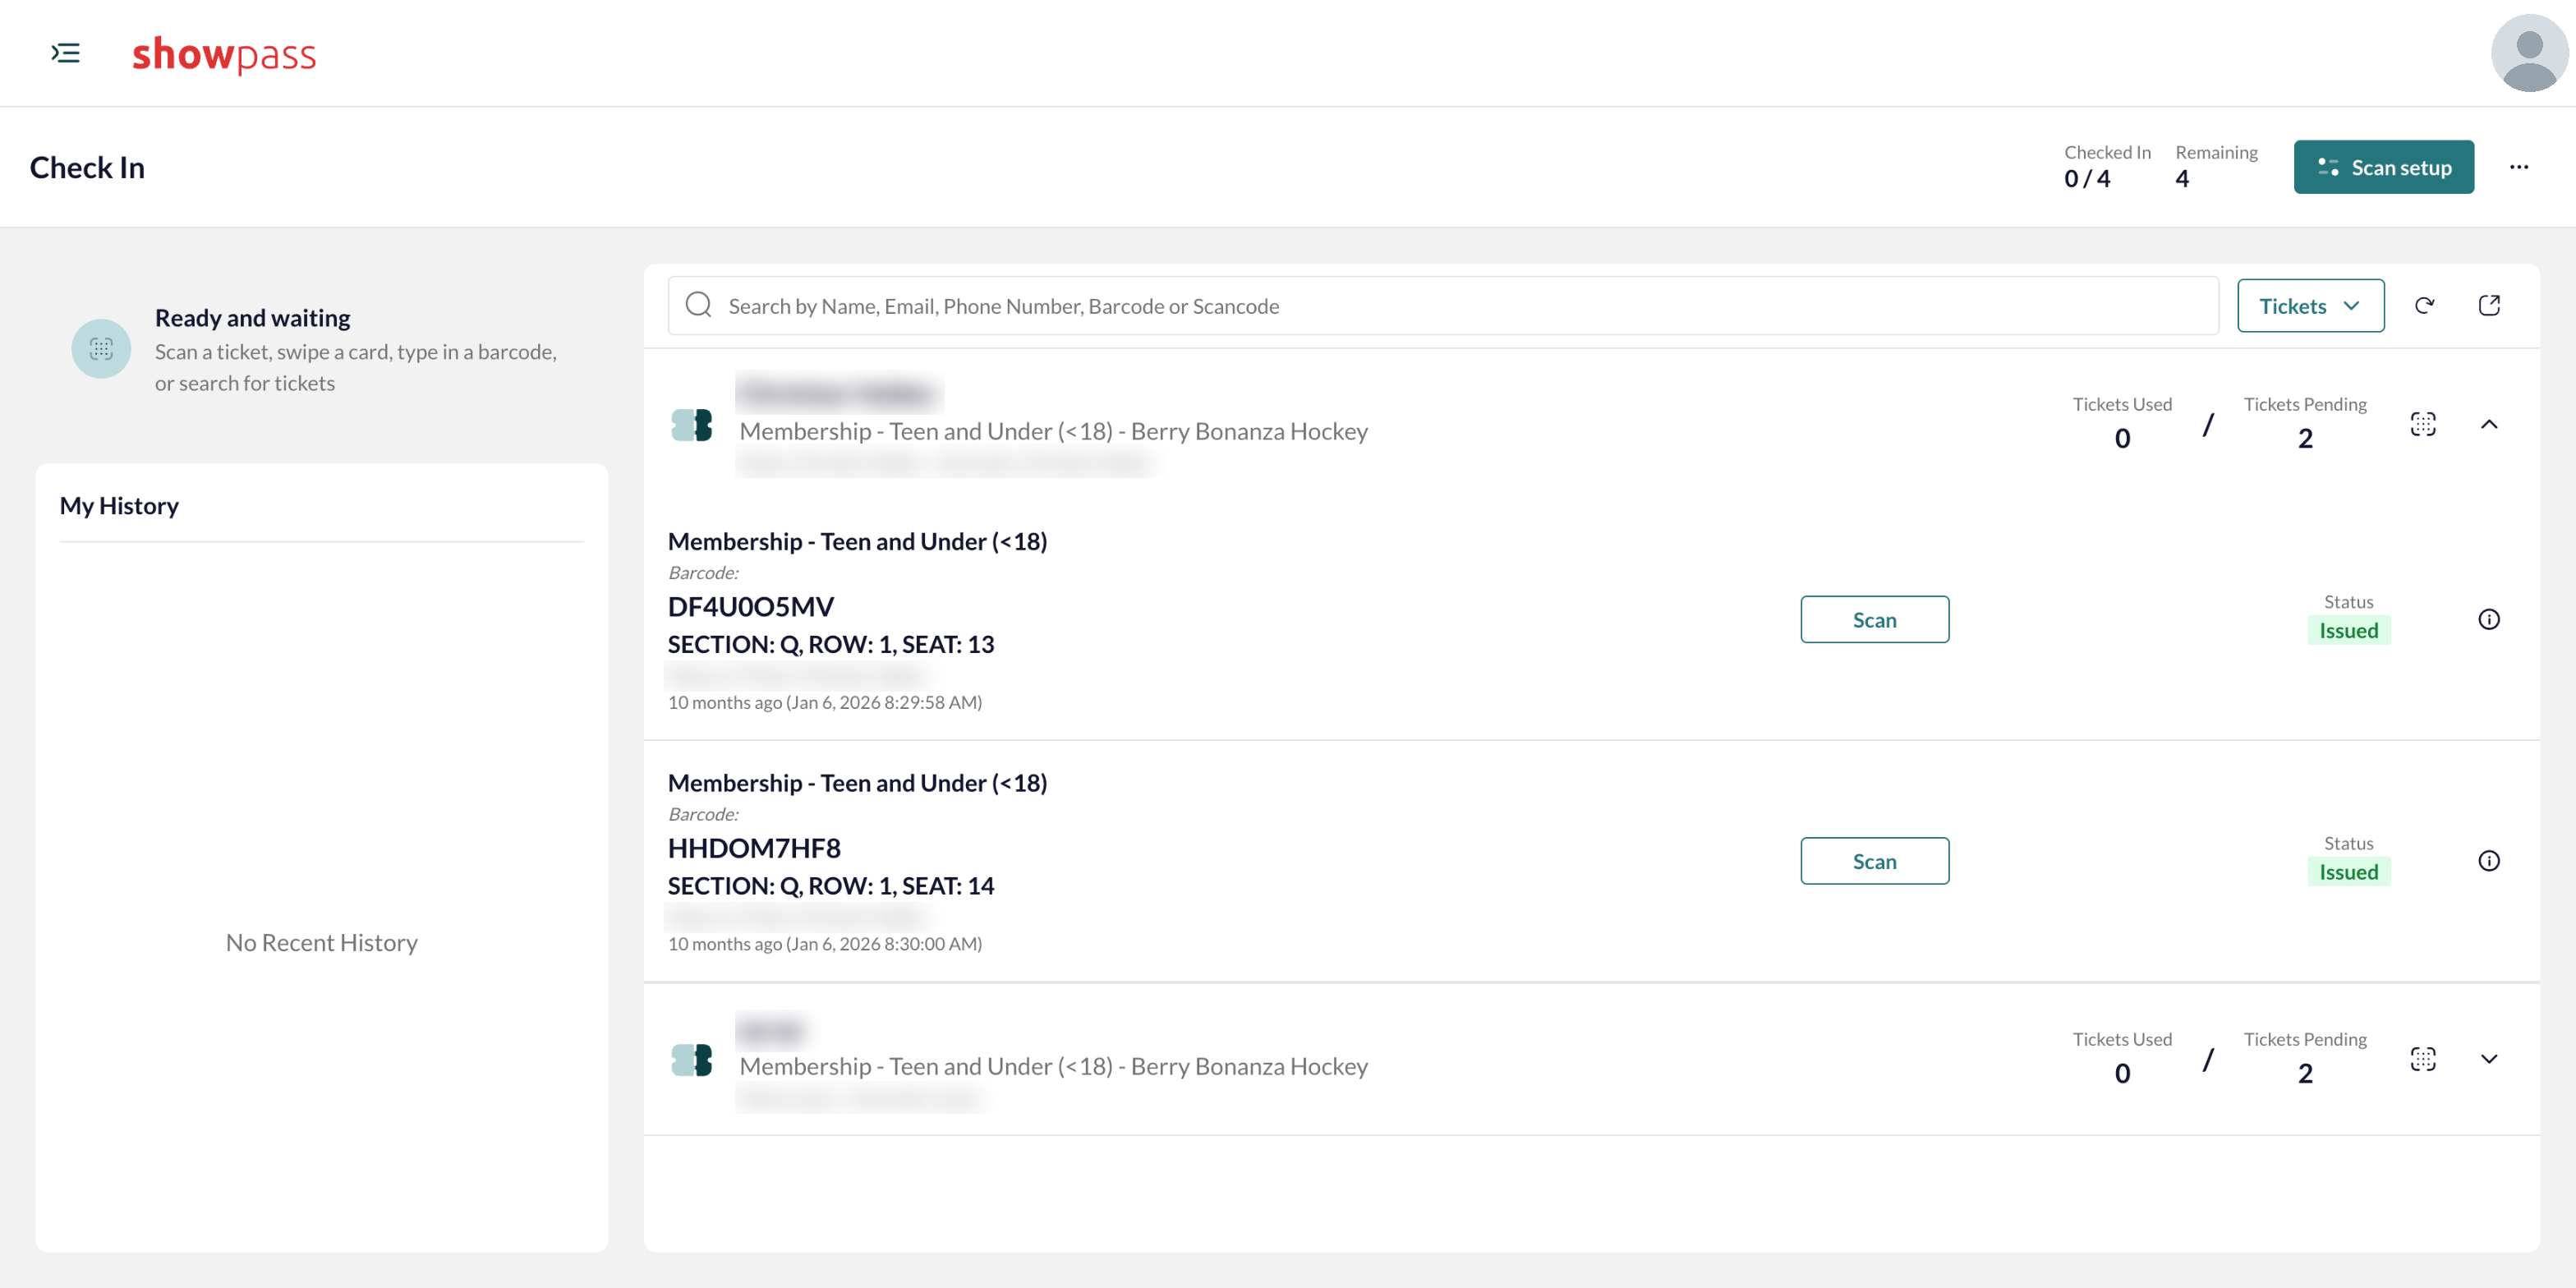The height and width of the screenshot is (1288, 2576).
Task: Scan ticket with barcode DF4U0O5MV
Action: click(1874, 620)
